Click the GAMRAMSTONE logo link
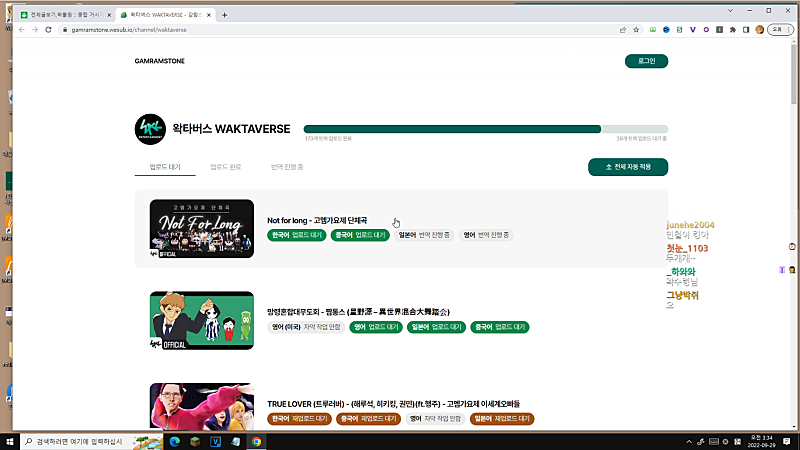Screen dimensions: 800x450 pyautogui.click(x=160, y=61)
